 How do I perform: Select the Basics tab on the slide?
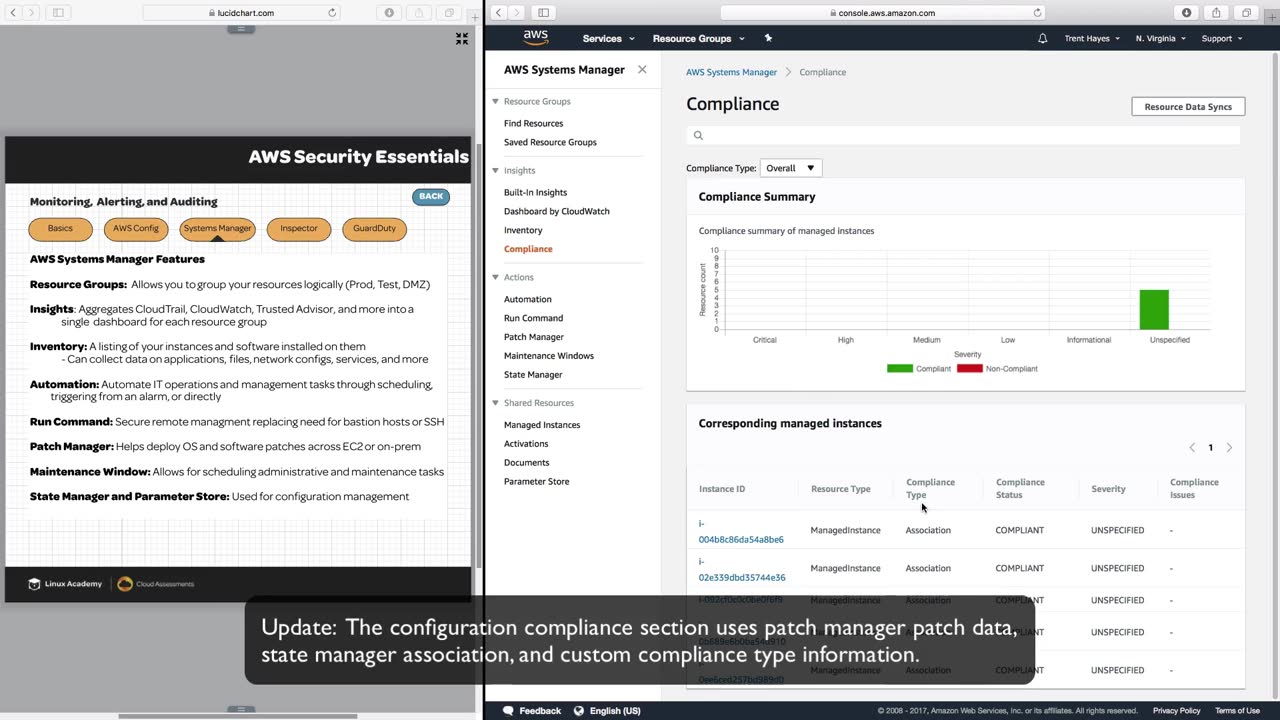click(x=60, y=229)
